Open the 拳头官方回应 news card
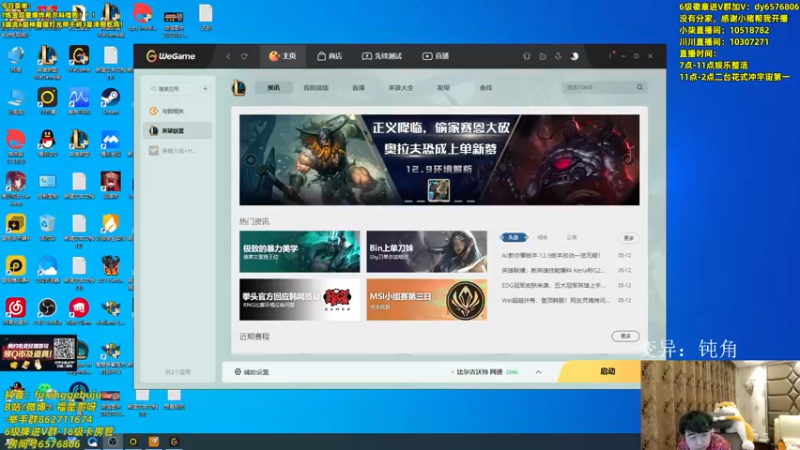The image size is (800, 450). click(x=299, y=299)
